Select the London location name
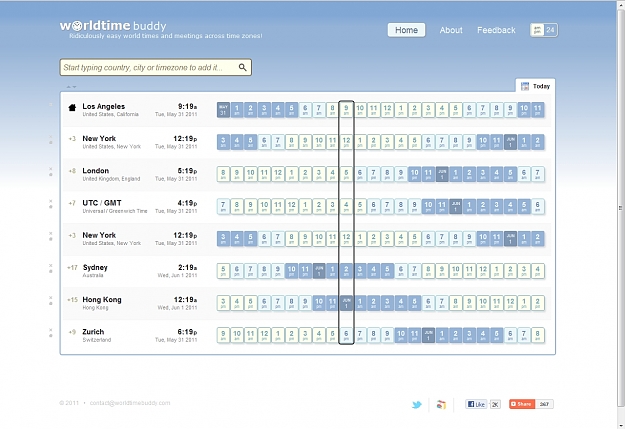Image resolution: width=625 pixels, height=429 pixels. 96,171
